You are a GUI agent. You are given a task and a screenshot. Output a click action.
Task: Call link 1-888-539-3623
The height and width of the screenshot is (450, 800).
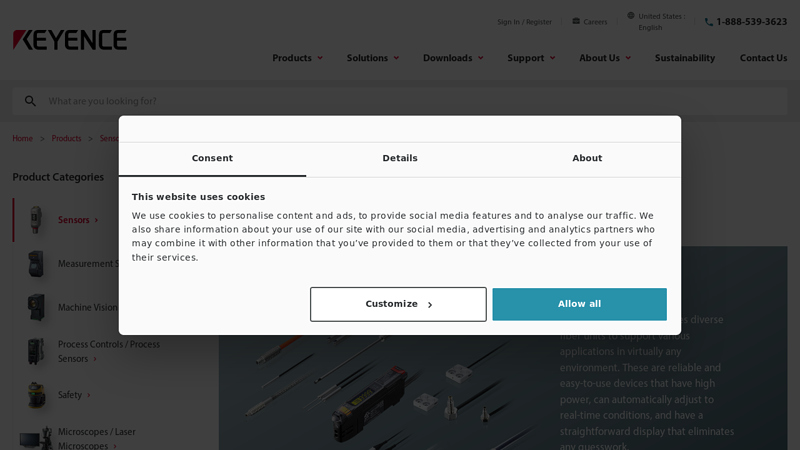coord(752,22)
